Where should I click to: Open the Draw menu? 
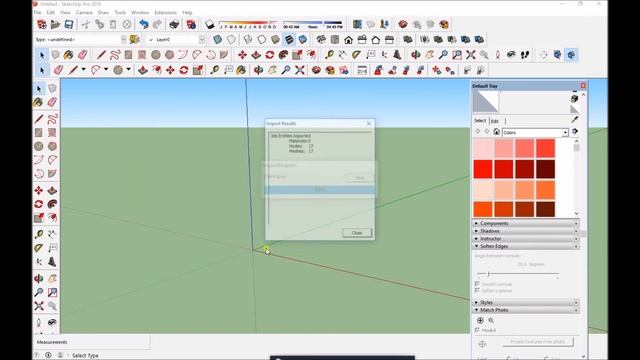pos(103,13)
